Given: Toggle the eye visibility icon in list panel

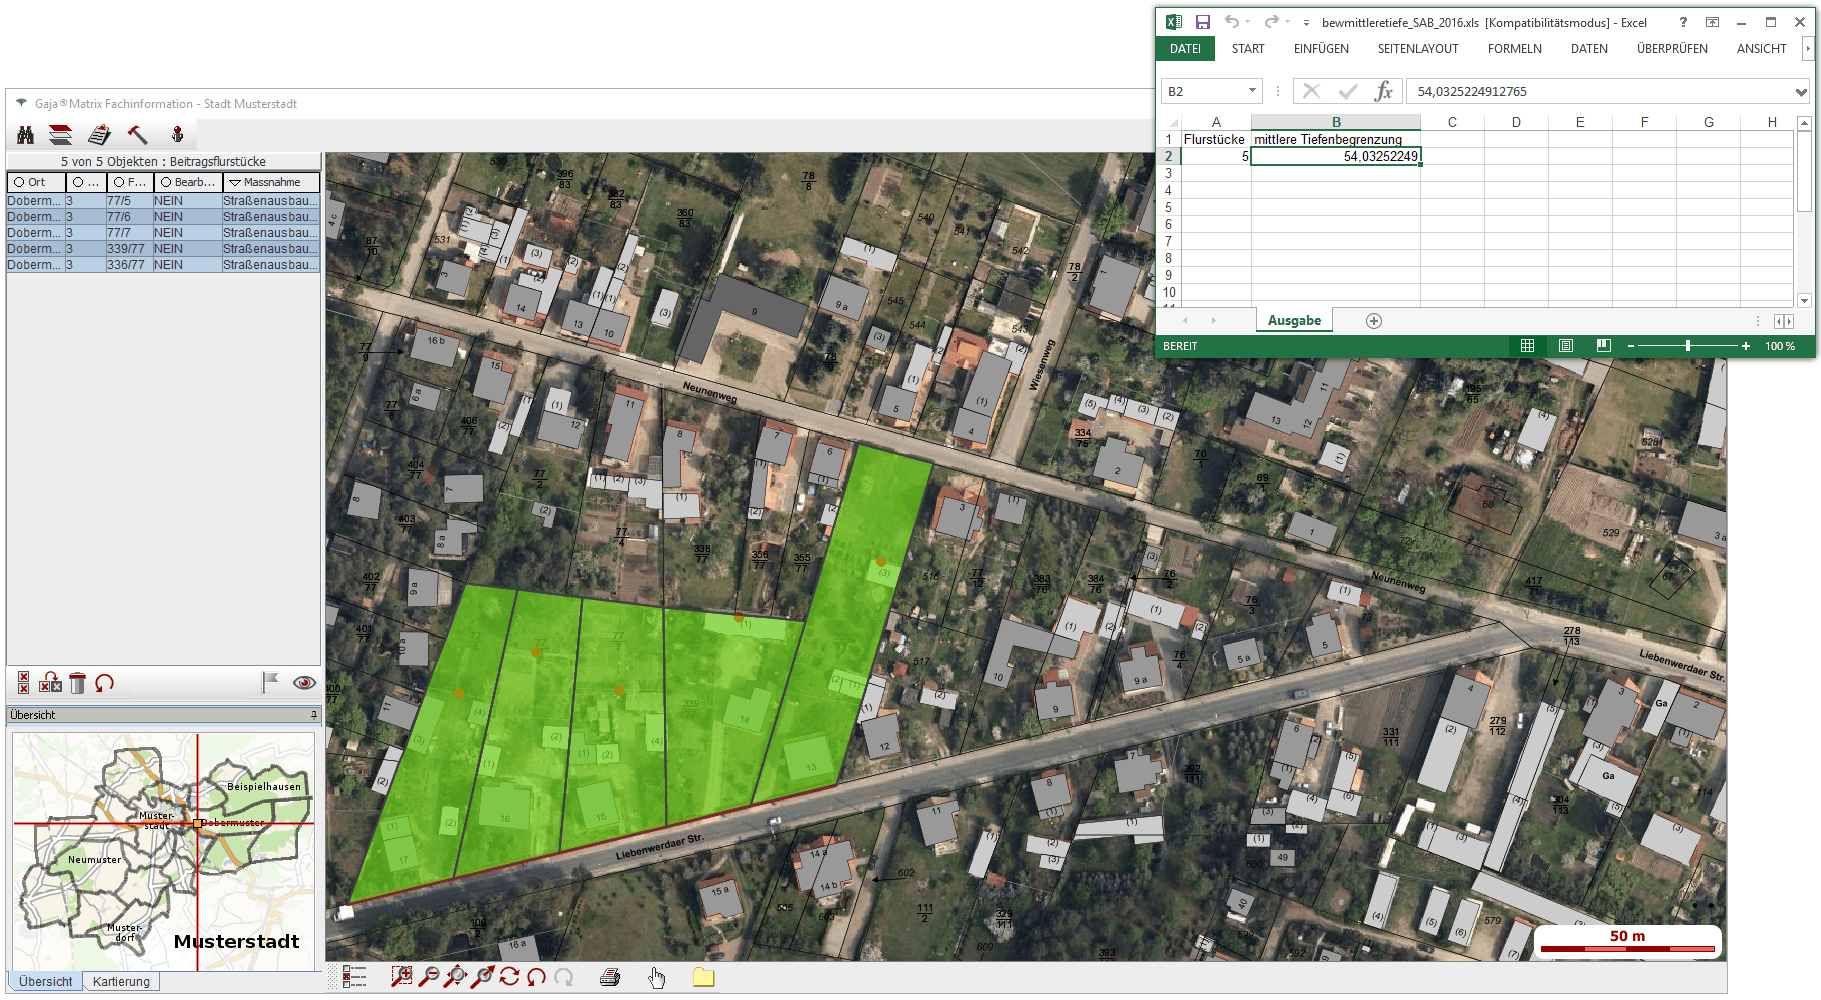Looking at the screenshot, I should (x=304, y=683).
